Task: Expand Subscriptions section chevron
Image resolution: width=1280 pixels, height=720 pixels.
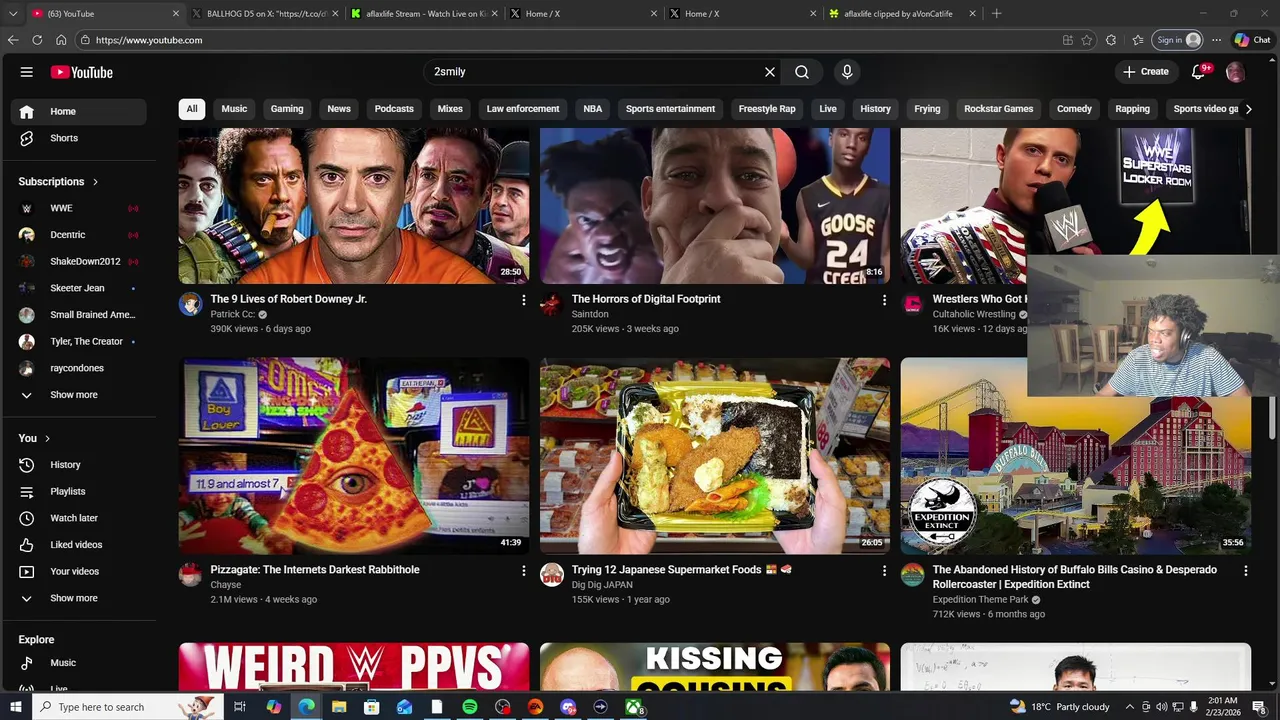Action: (95, 182)
